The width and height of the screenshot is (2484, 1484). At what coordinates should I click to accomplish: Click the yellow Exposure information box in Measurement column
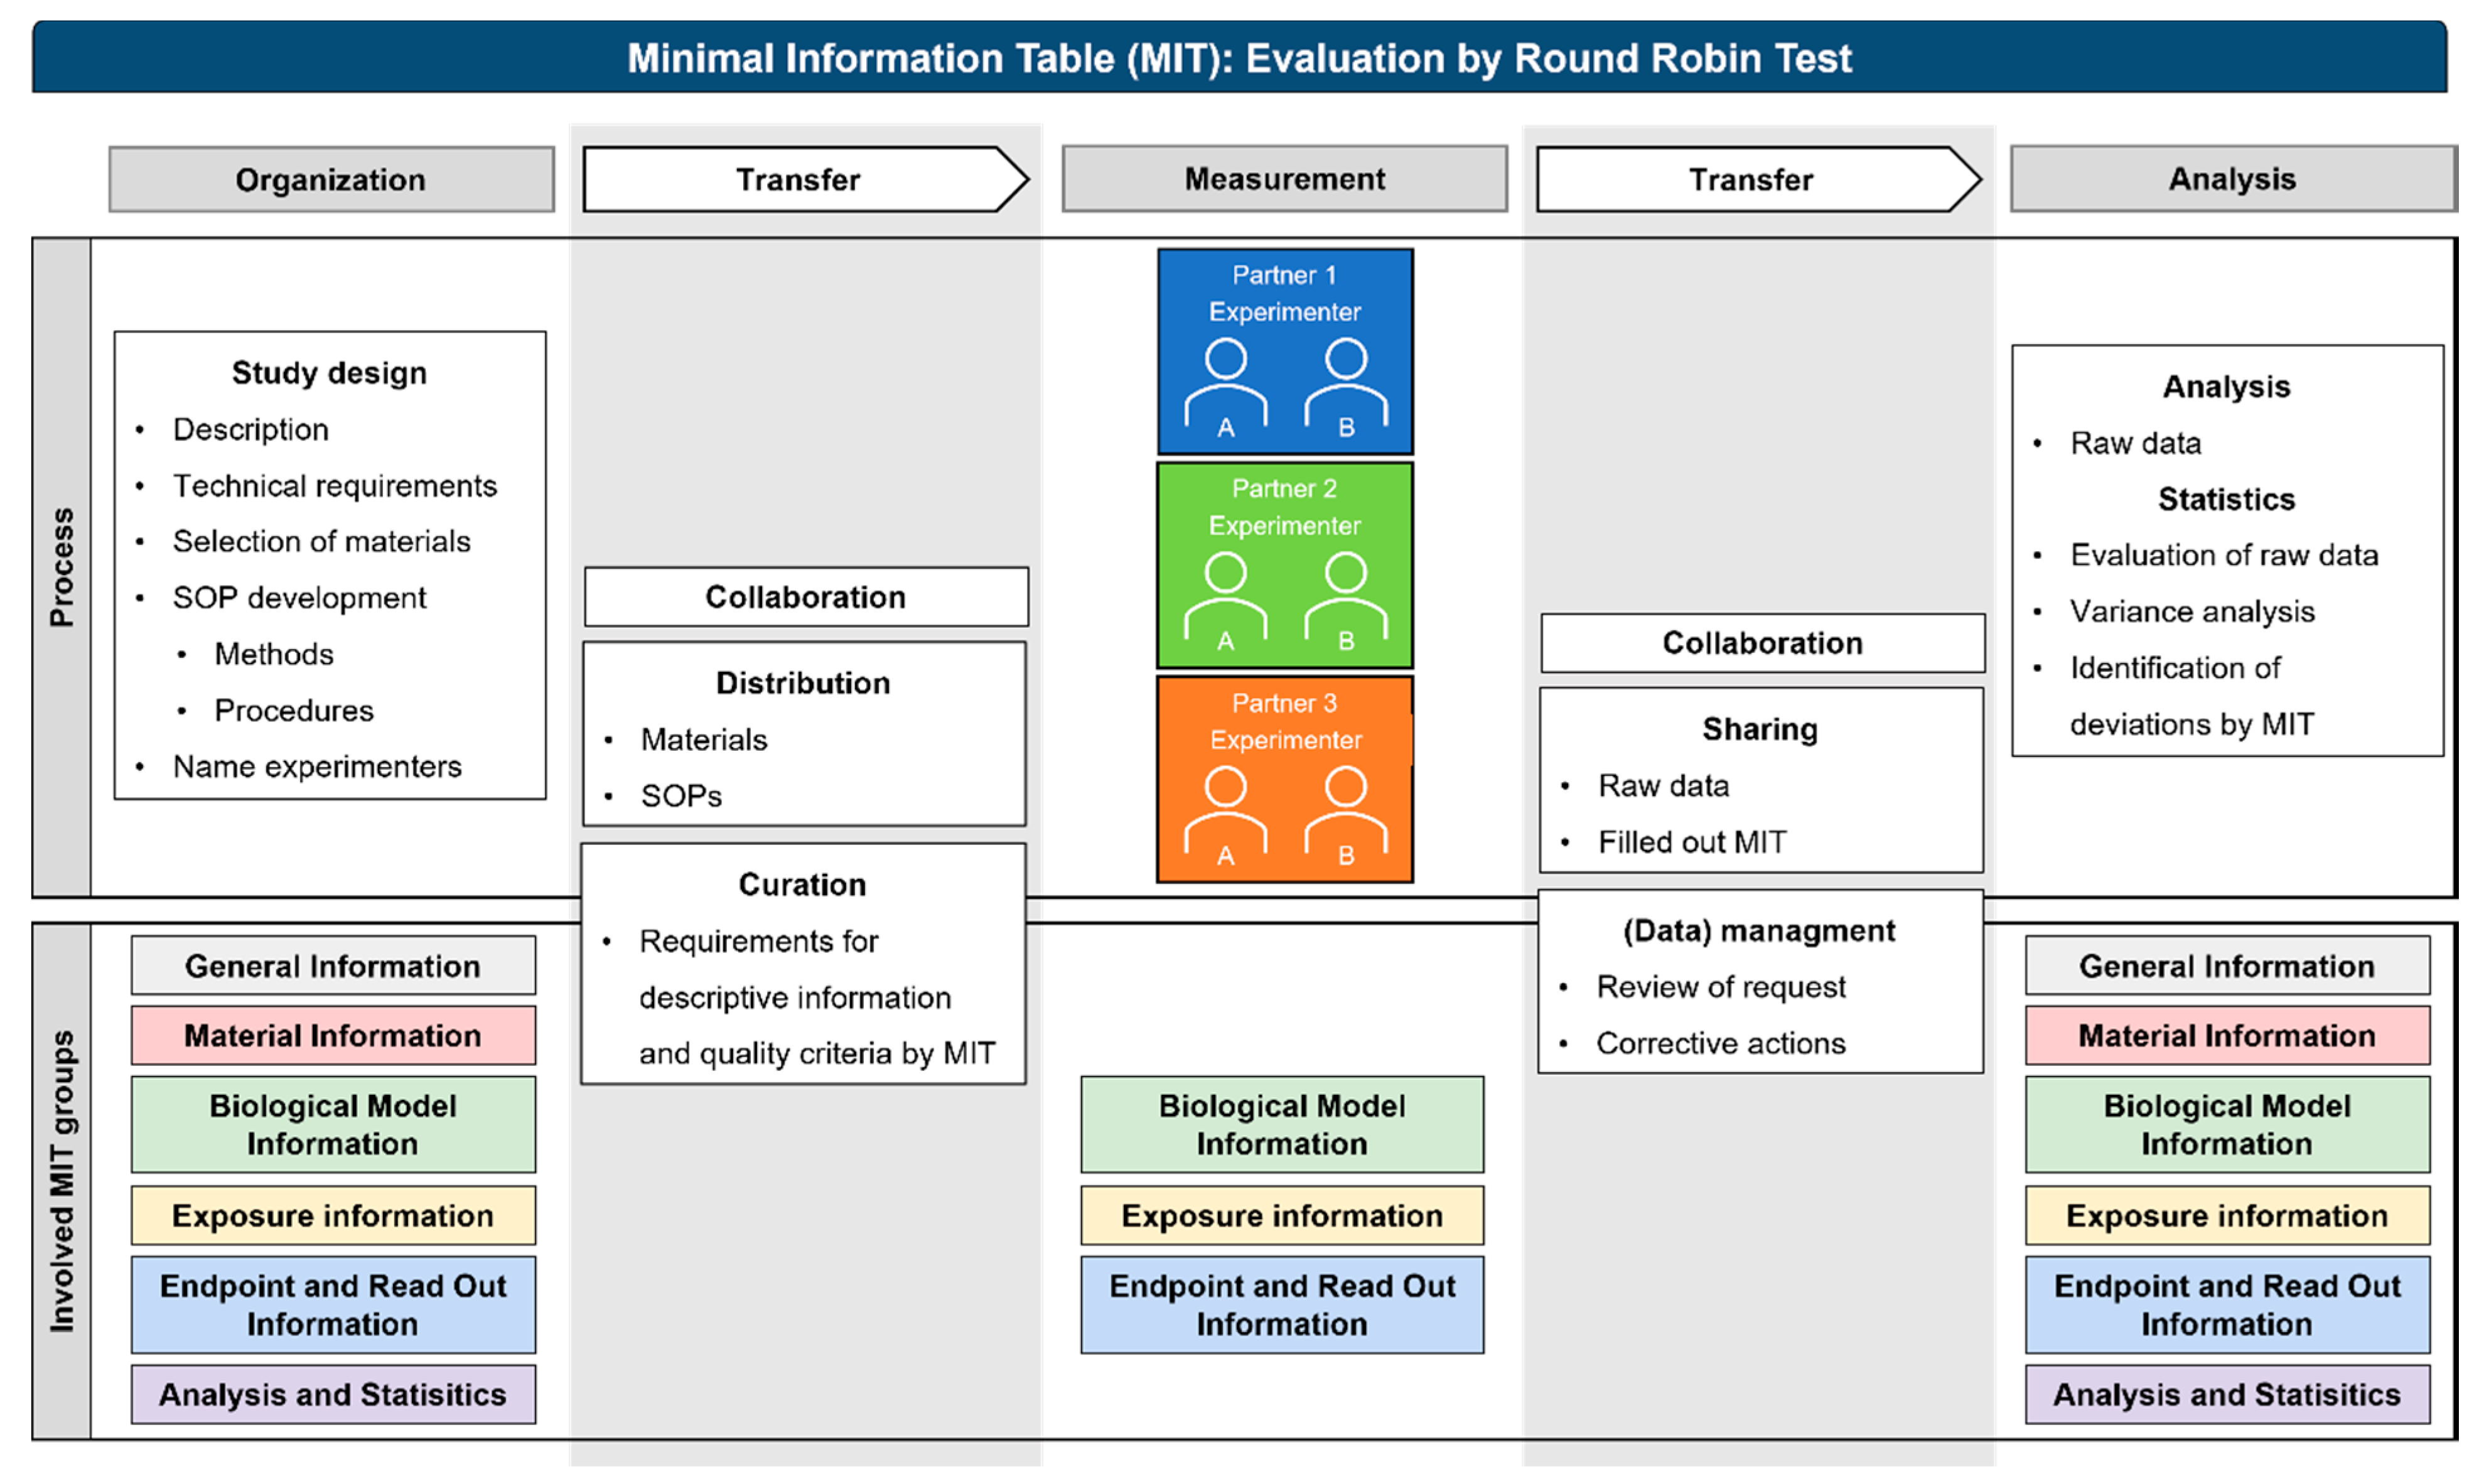1282,1215
